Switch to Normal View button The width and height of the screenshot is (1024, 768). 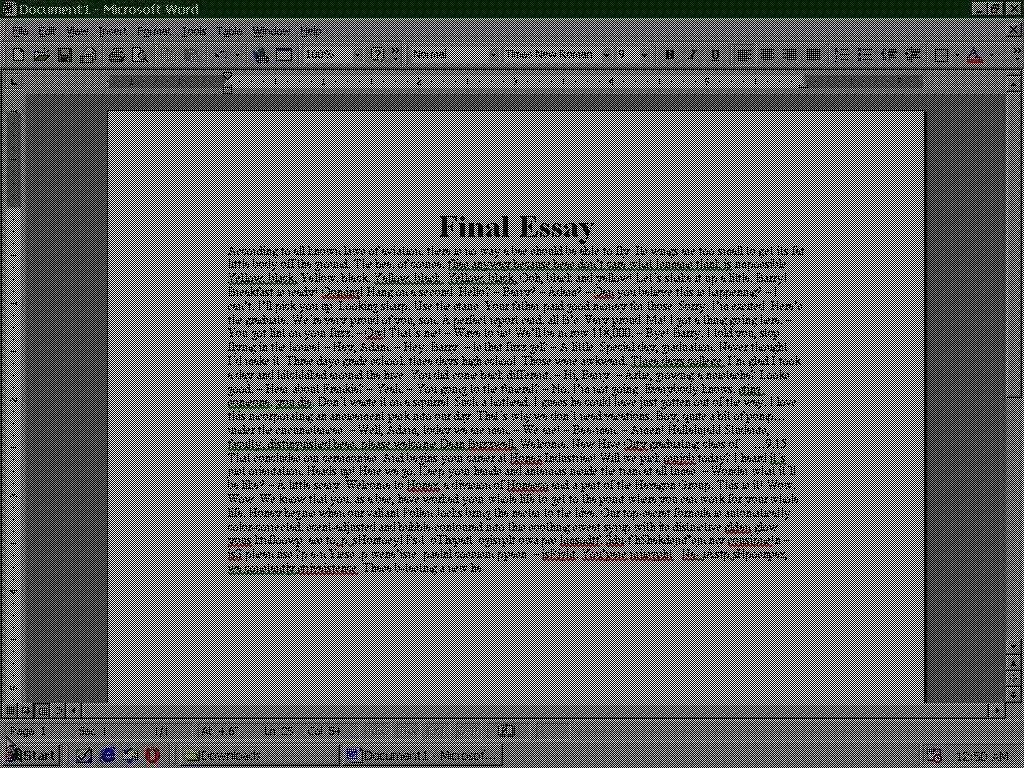(x=10, y=709)
